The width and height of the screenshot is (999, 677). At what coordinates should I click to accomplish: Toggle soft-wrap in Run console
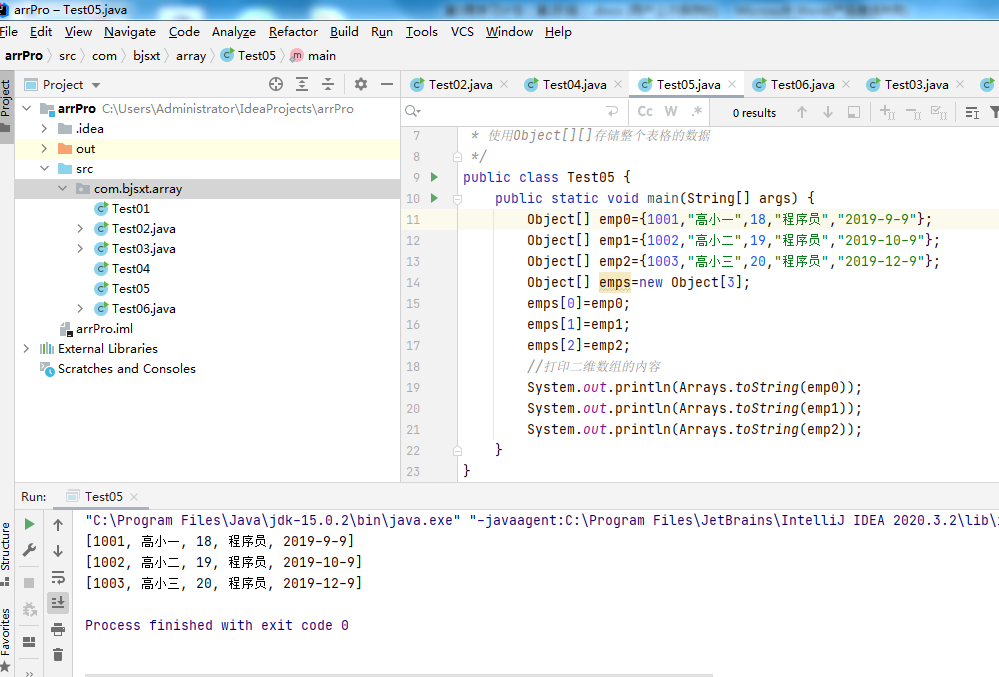click(x=58, y=577)
